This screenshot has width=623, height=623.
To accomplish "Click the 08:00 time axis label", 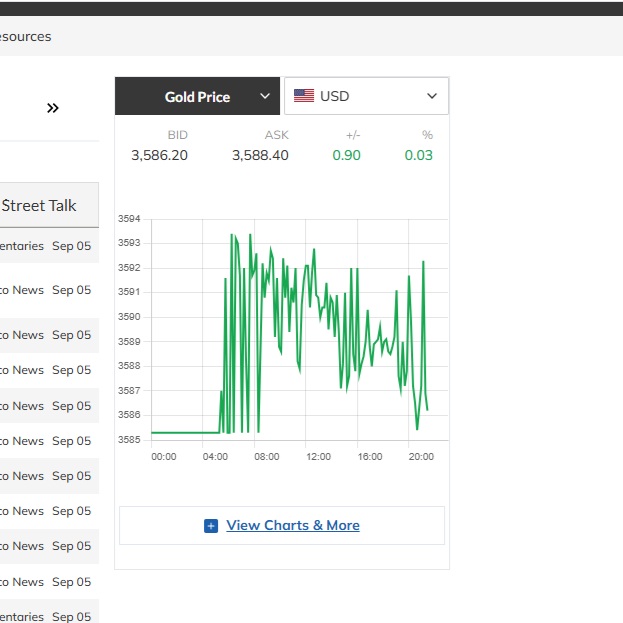I will point(267,457).
